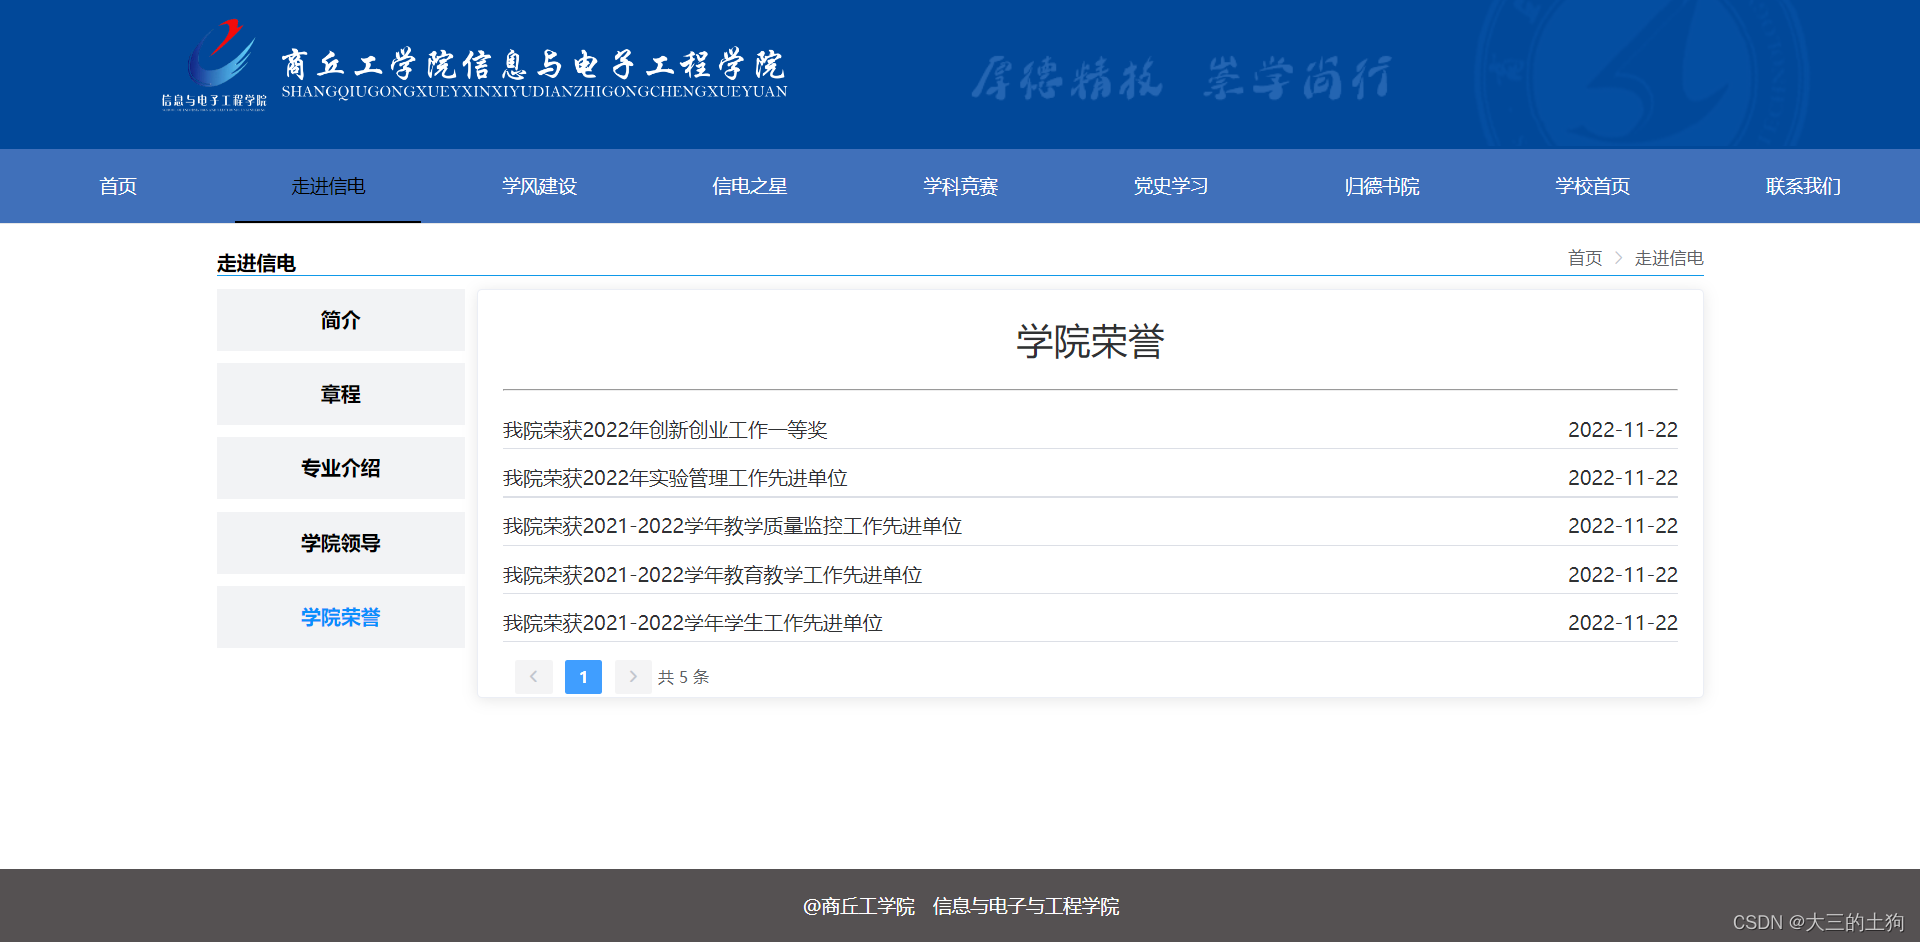Select page 1 in pagination
1920x942 pixels.
point(583,677)
